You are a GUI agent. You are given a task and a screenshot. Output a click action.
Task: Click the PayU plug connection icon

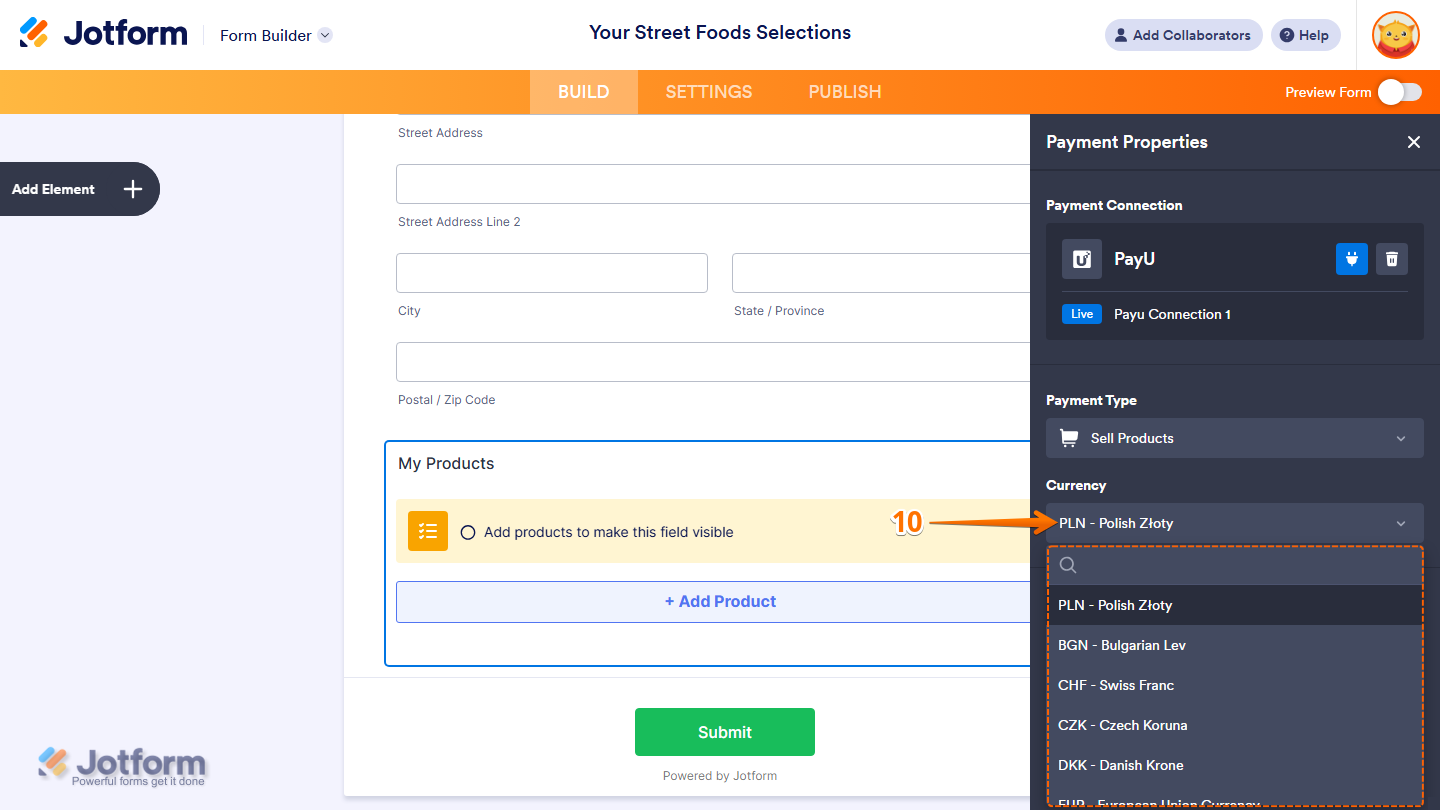pyautogui.click(x=1351, y=259)
